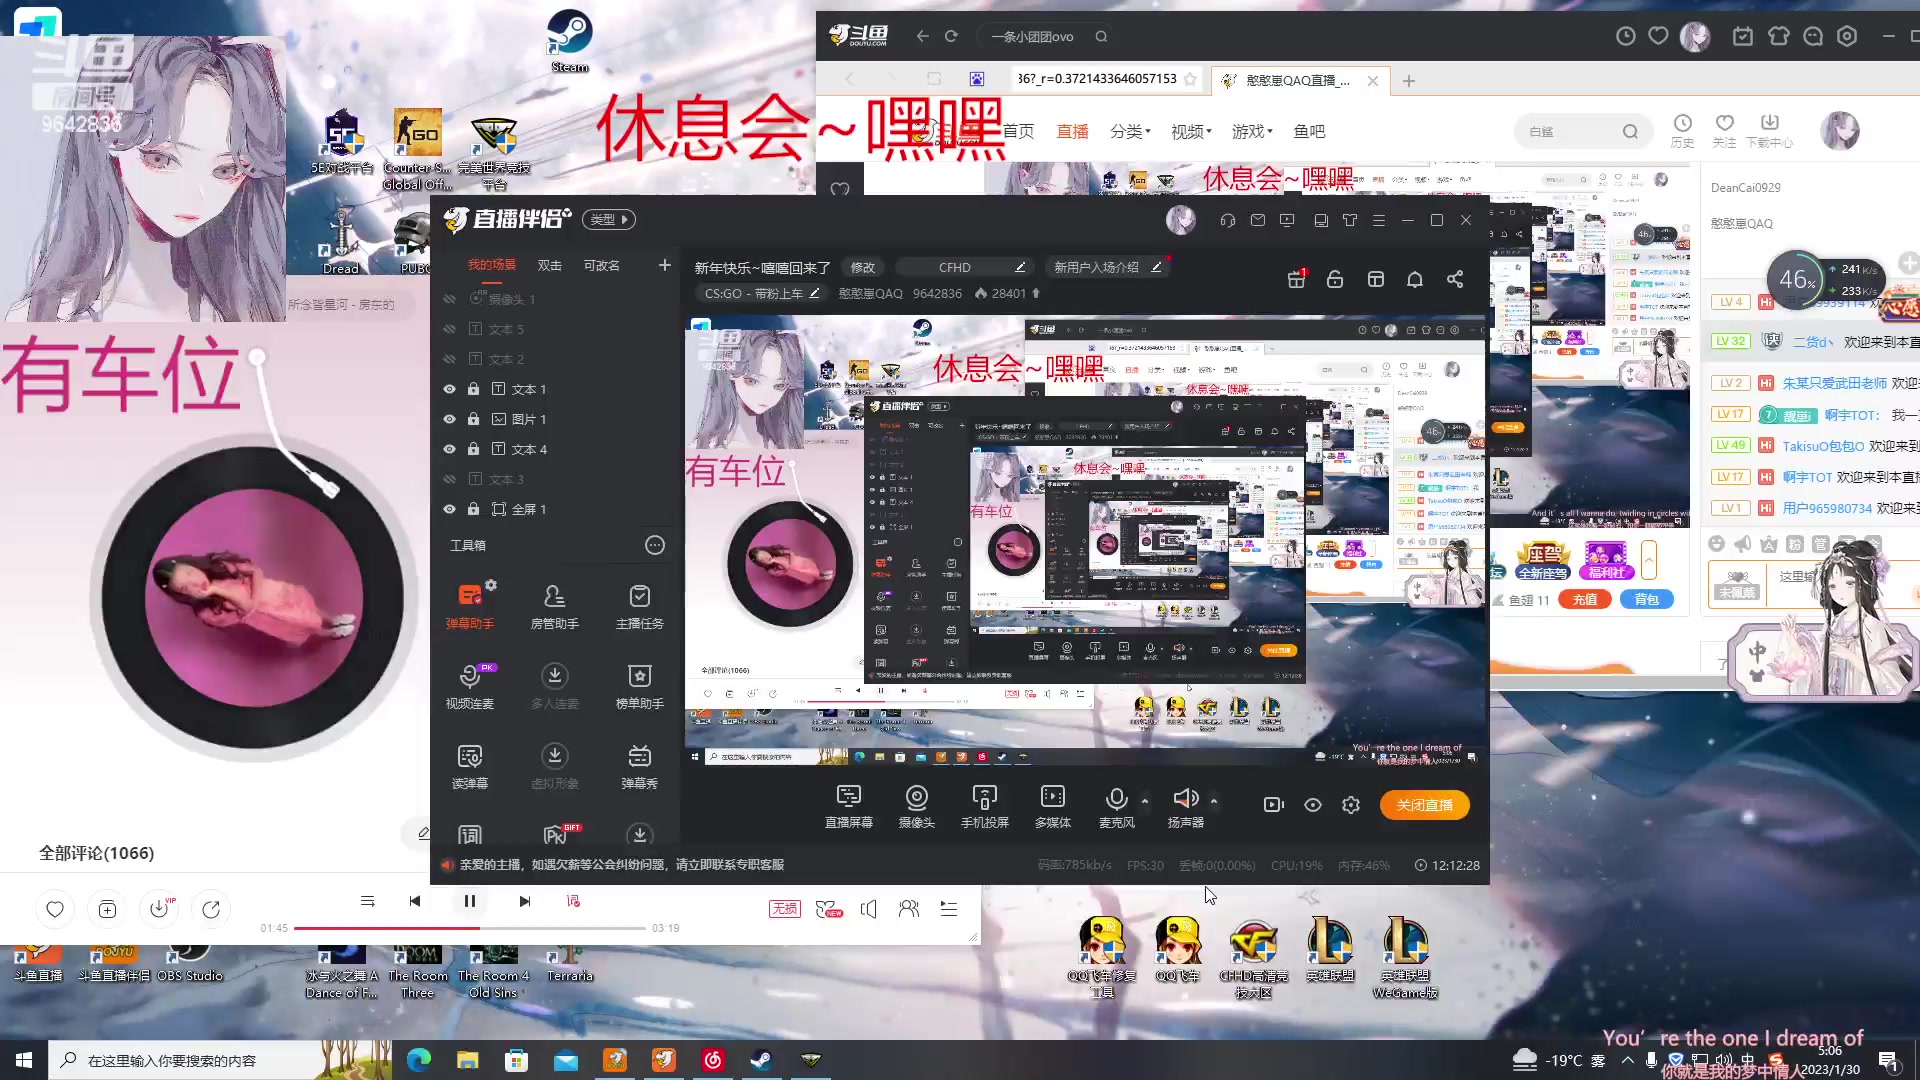Hide the 全屏 1 source
This screenshot has width=1920, height=1080.
(449, 509)
